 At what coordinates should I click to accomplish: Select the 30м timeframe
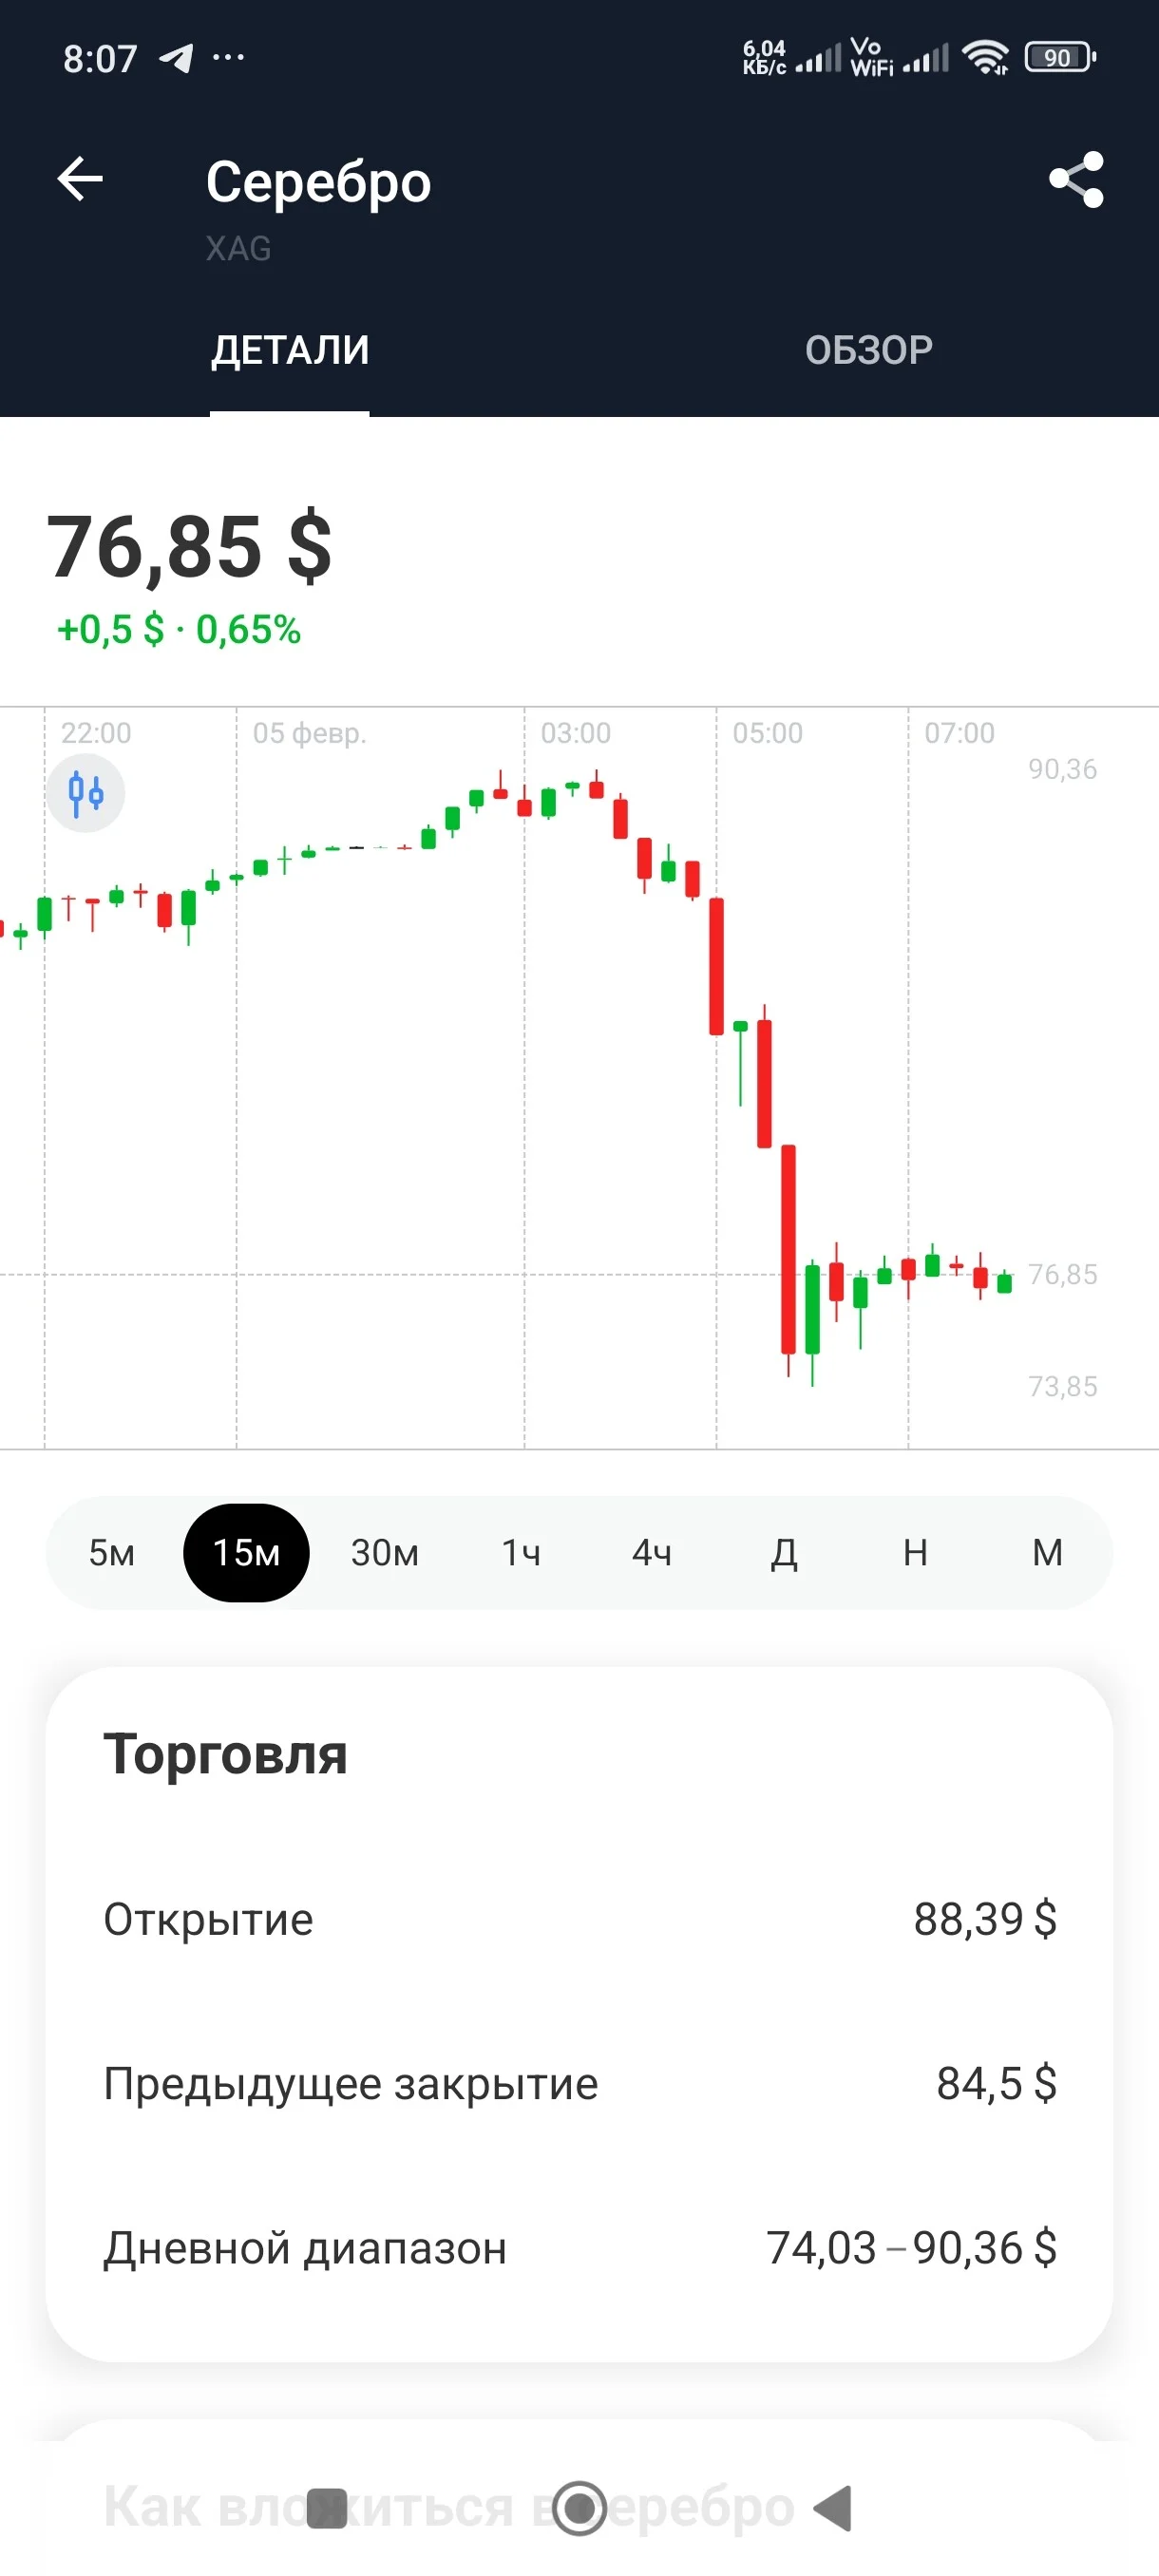click(x=384, y=1552)
